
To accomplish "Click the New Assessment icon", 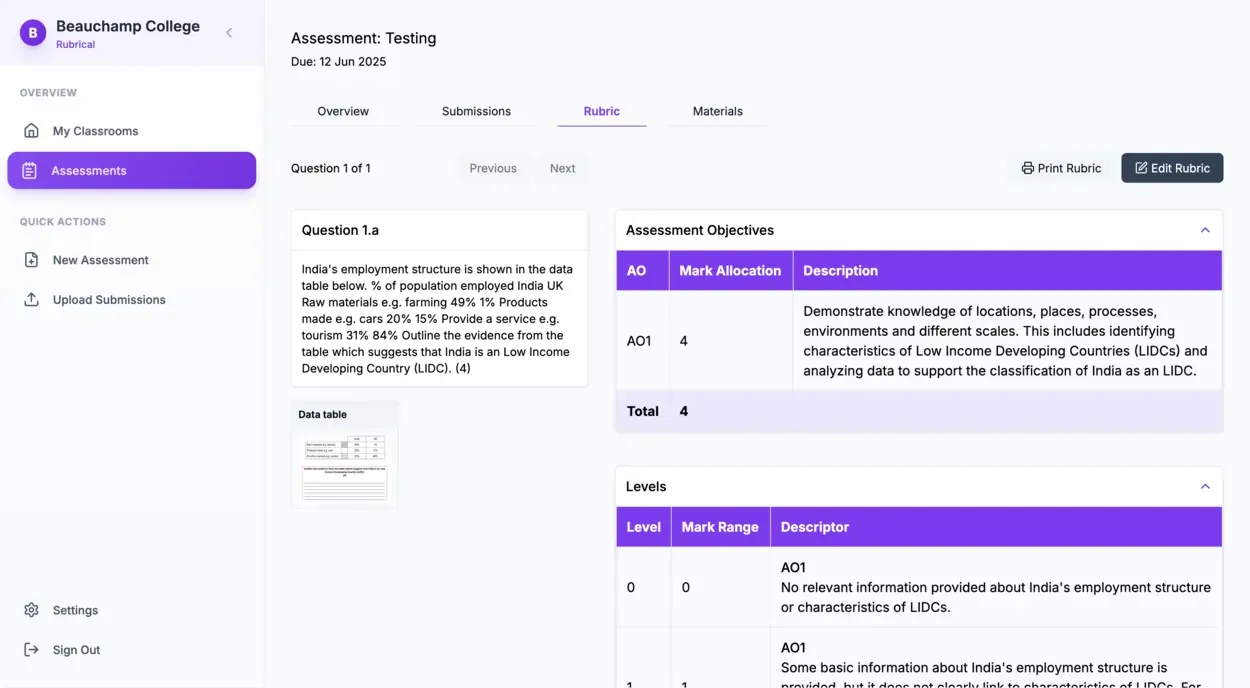I will point(30,259).
